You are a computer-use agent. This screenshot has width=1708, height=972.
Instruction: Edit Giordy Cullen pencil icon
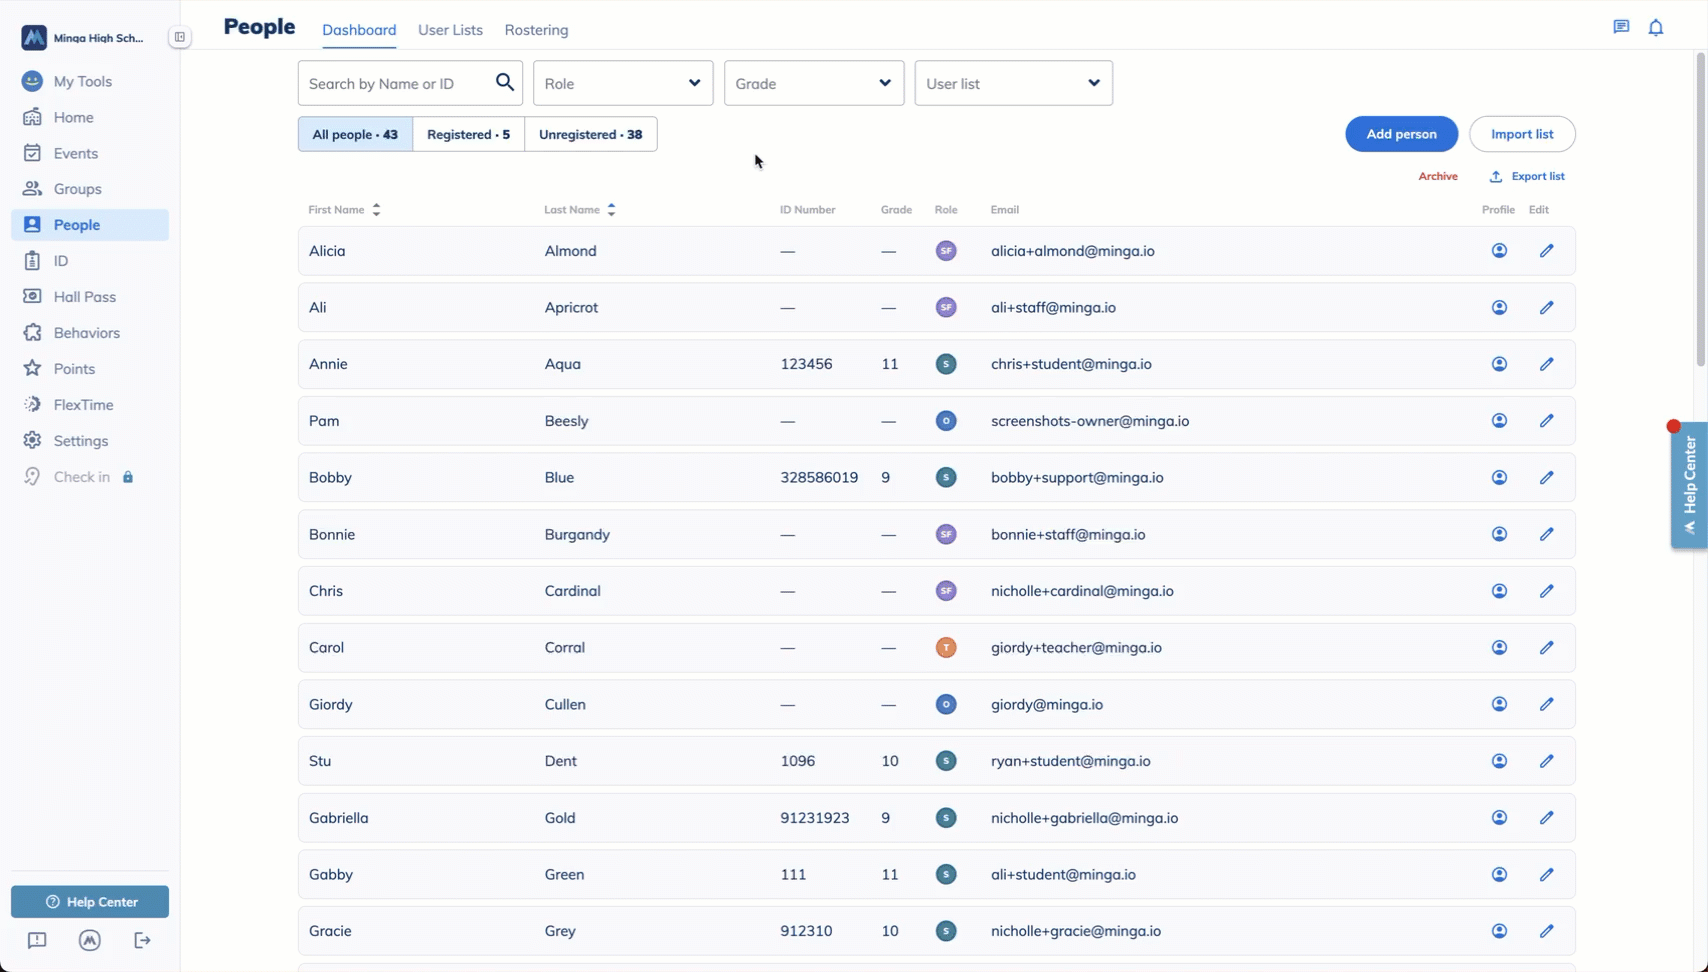[x=1546, y=704]
